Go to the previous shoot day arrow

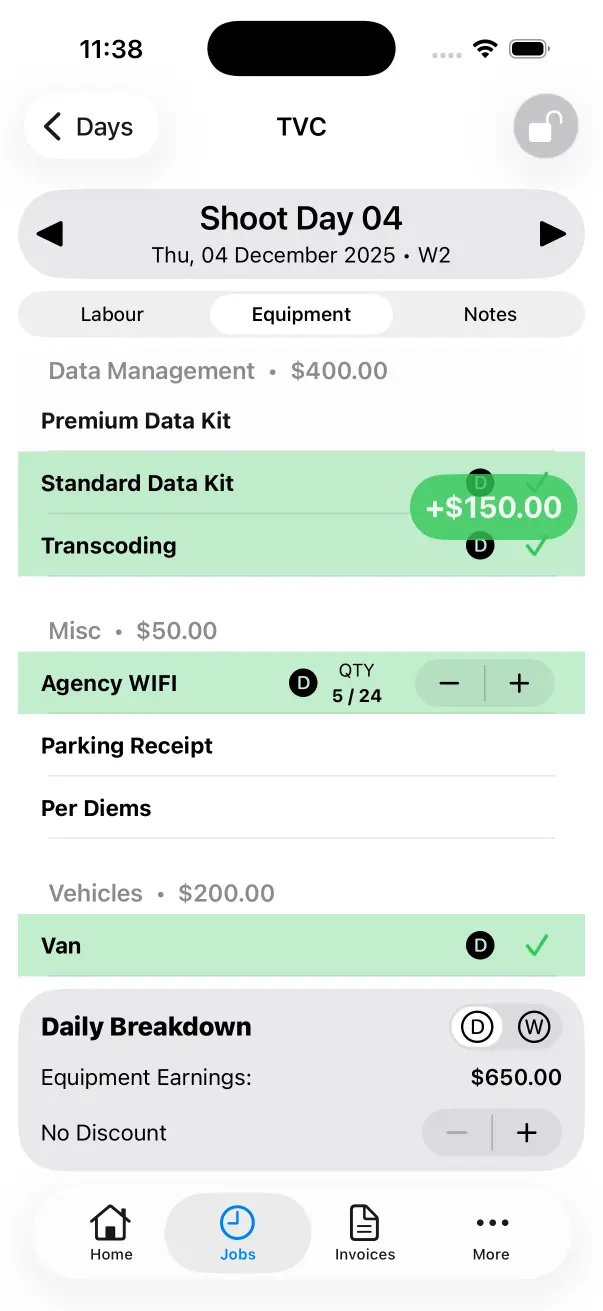click(x=49, y=233)
